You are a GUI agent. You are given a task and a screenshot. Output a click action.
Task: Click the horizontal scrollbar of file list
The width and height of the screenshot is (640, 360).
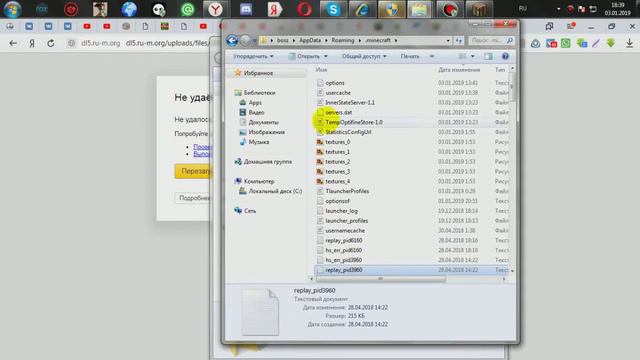coord(380,279)
